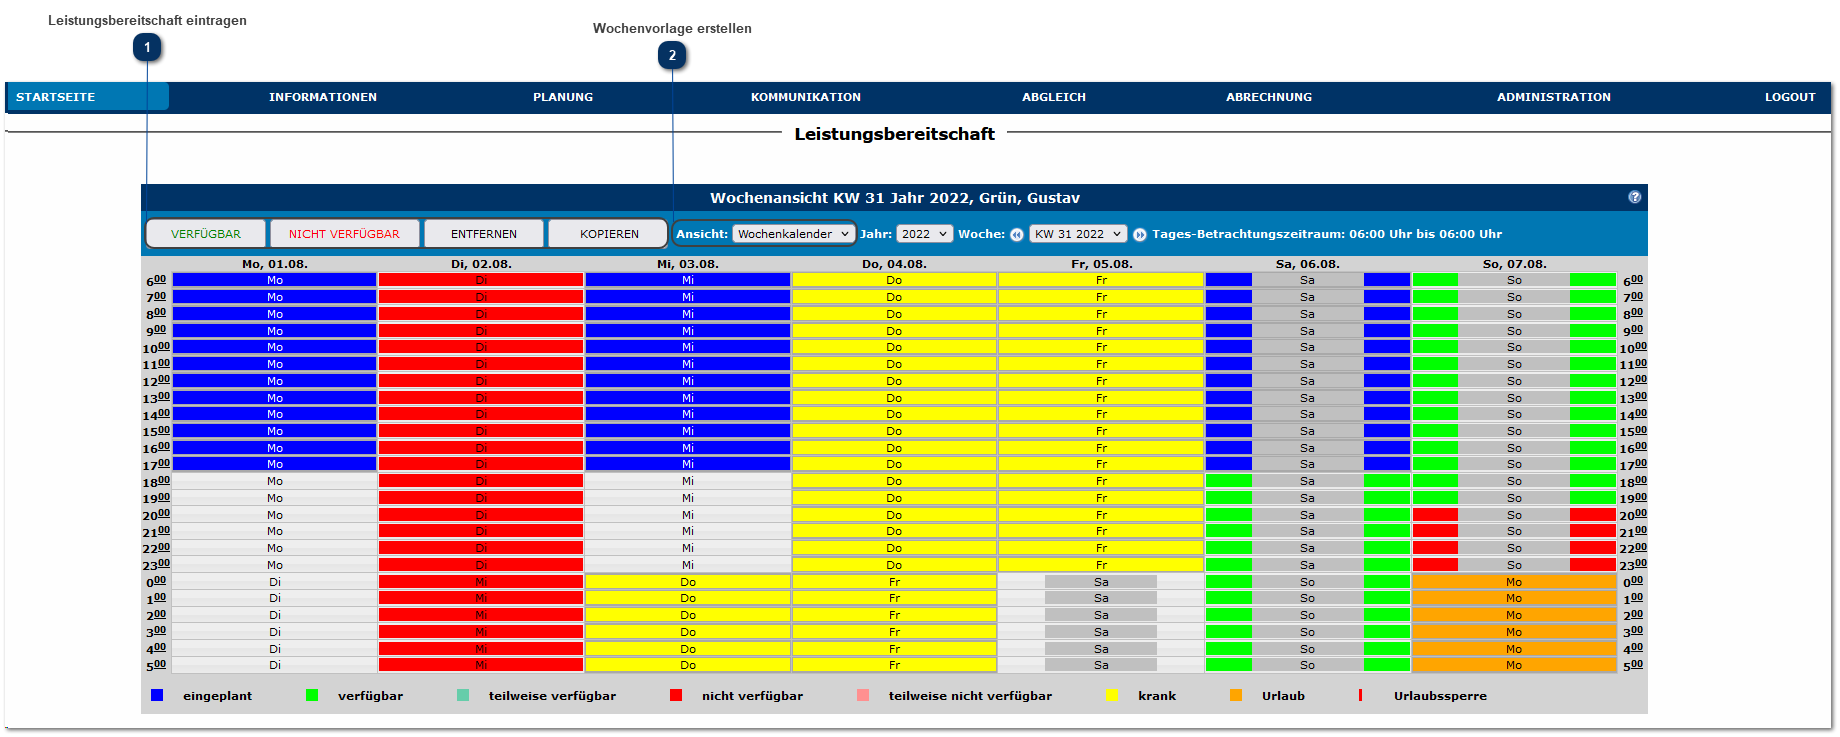The height and width of the screenshot is (737, 1840).
Task: Click the teal teilweise verfügbar legend swatch
Action: click(x=463, y=695)
